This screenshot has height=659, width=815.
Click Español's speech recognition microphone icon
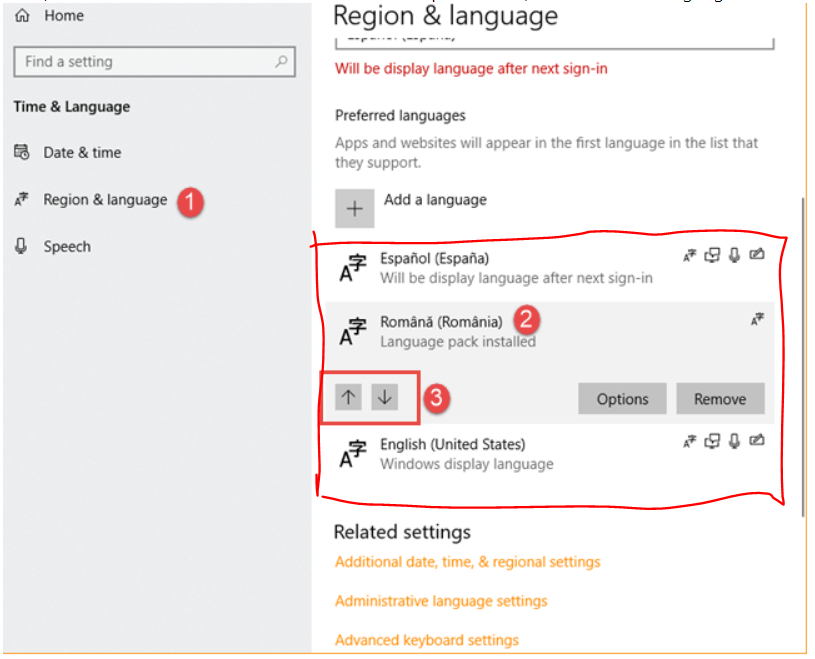pos(734,255)
